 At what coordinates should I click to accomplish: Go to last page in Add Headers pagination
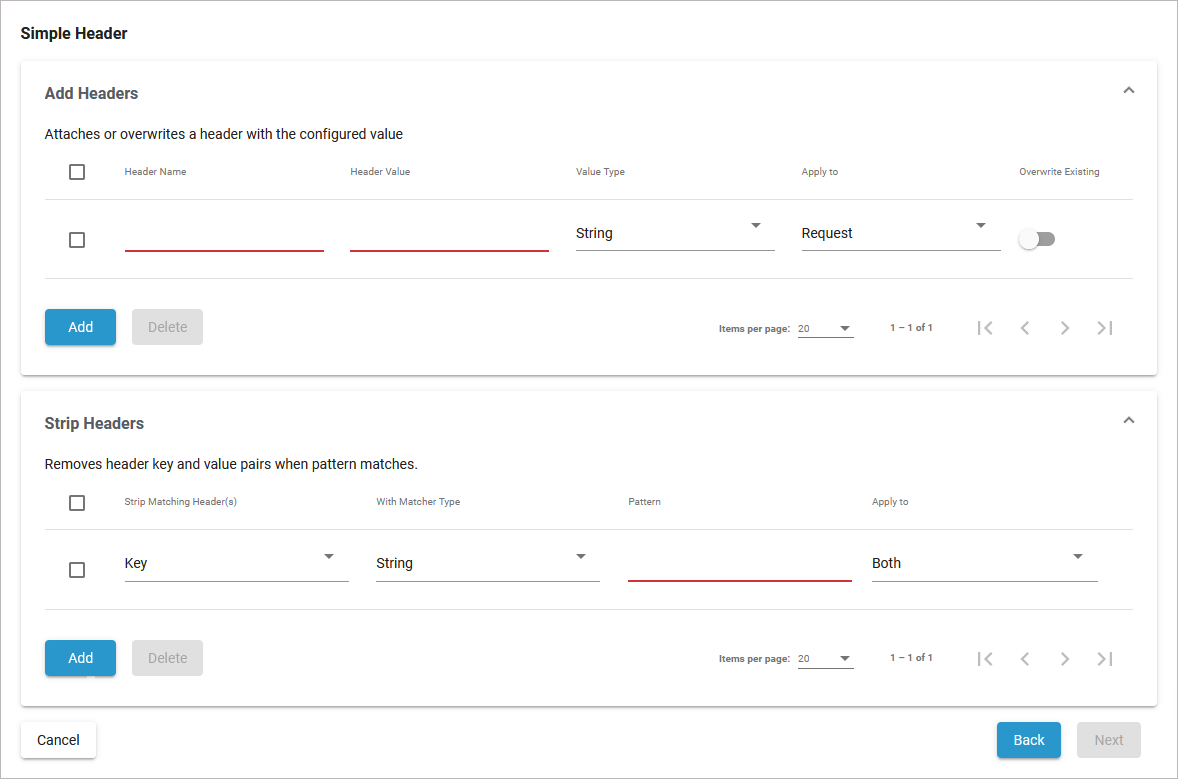point(1104,327)
